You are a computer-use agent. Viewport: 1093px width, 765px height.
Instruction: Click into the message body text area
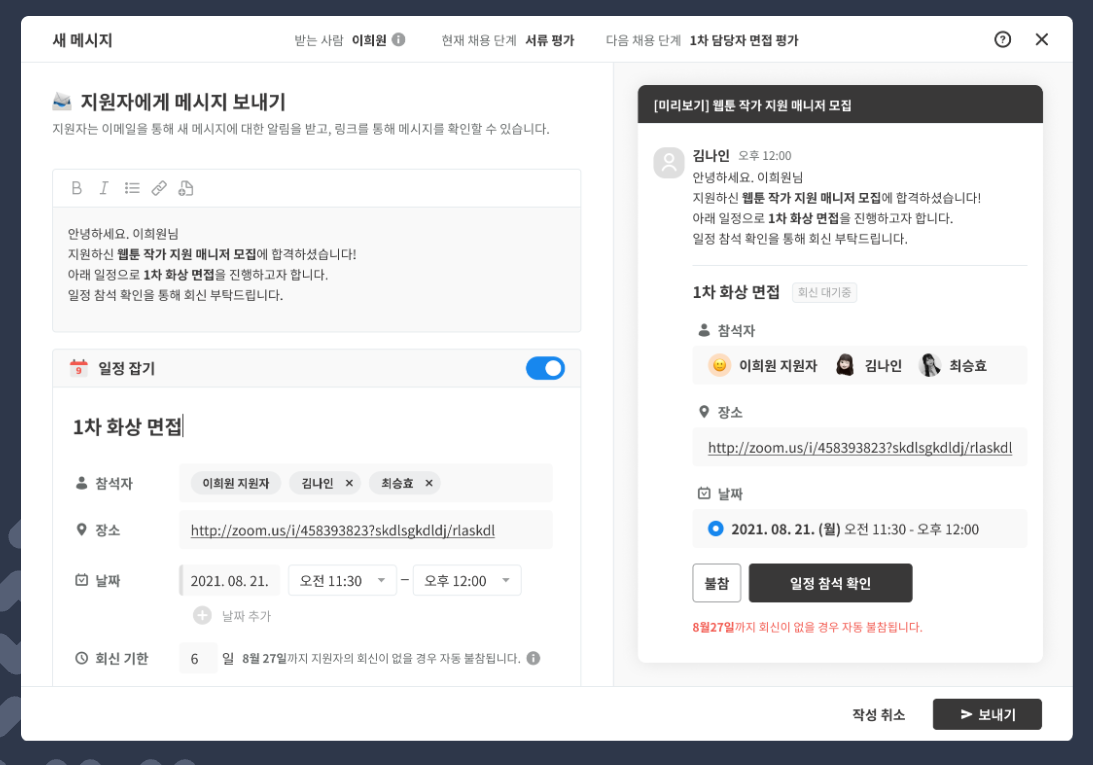(316, 269)
